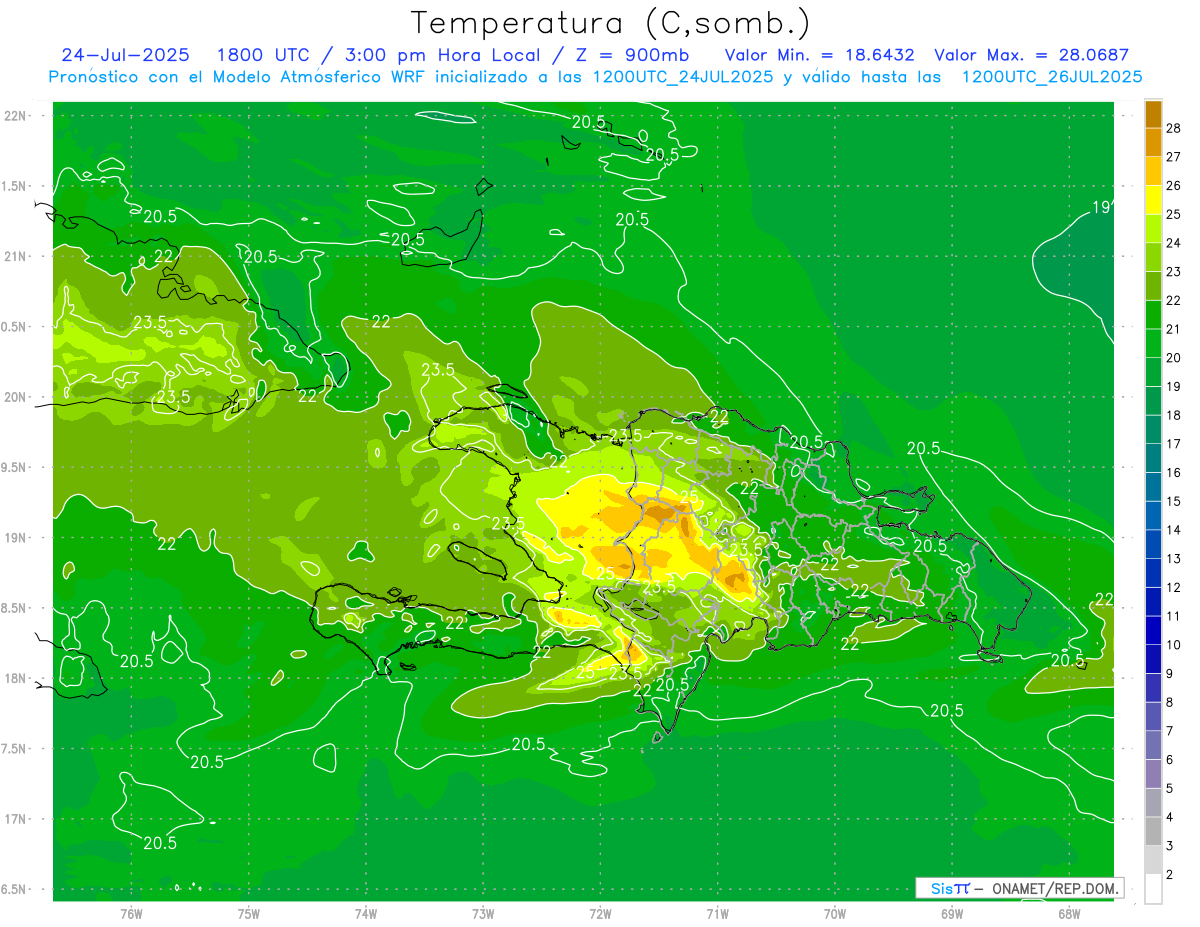The height and width of the screenshot is (927, 1200).
Task: Click the blue "SisTT" logo text
Action: [950, 888]
